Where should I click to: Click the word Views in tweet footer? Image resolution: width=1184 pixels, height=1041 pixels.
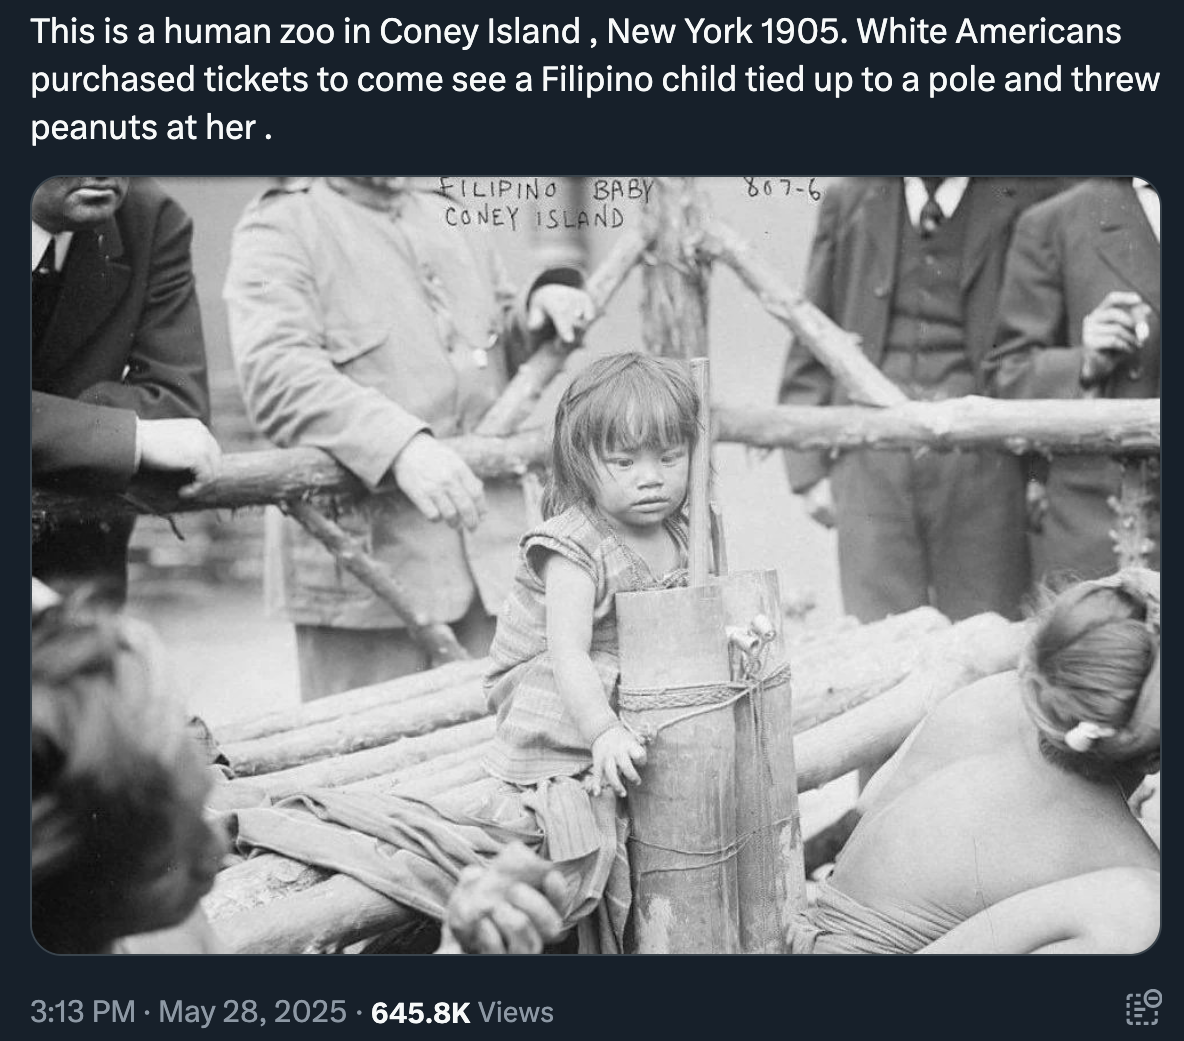coord(516,1012)
